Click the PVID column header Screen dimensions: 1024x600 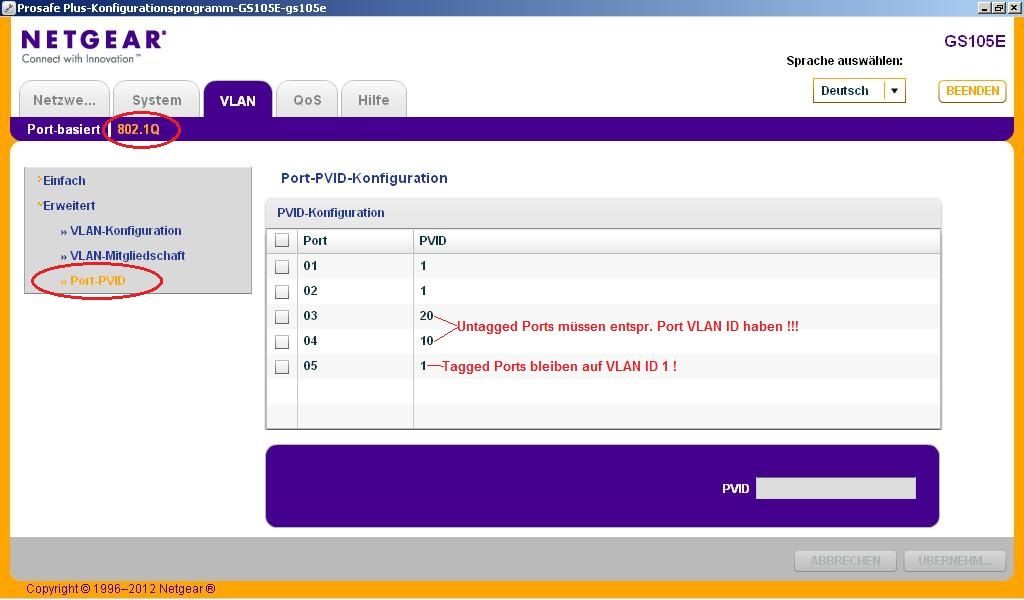coord(433,241)
